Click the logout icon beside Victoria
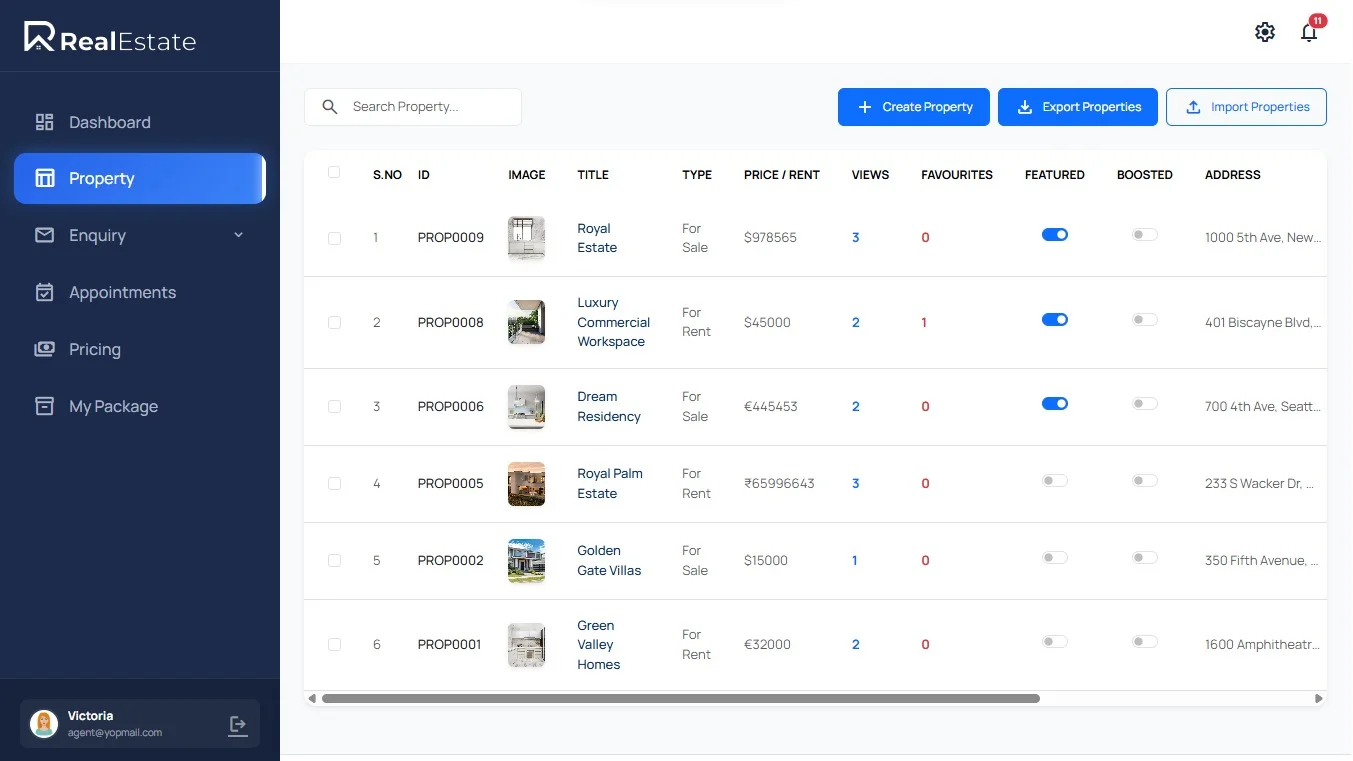Viewport: 1353px width, 761px height. [x=238, y=725]
